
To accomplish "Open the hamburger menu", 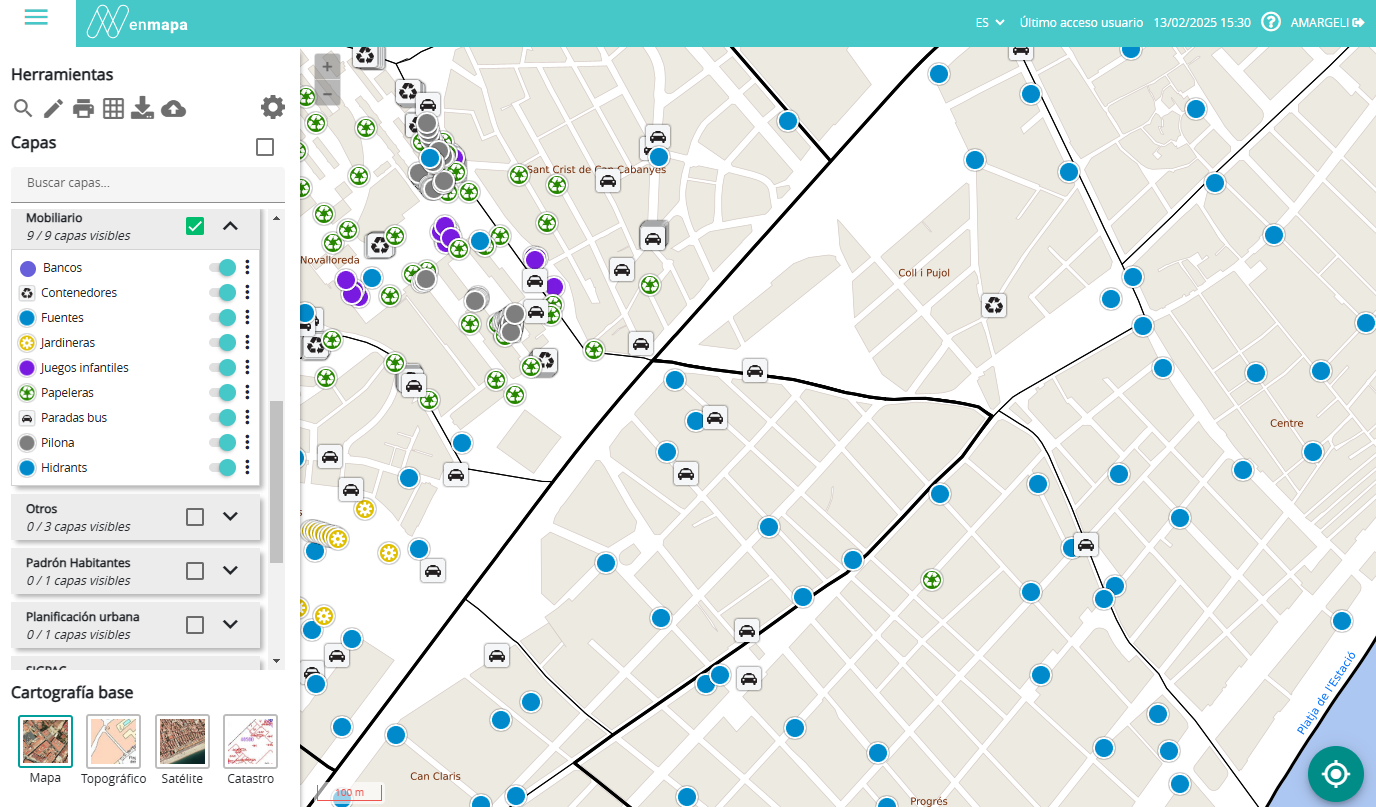I will click(36, 18).
